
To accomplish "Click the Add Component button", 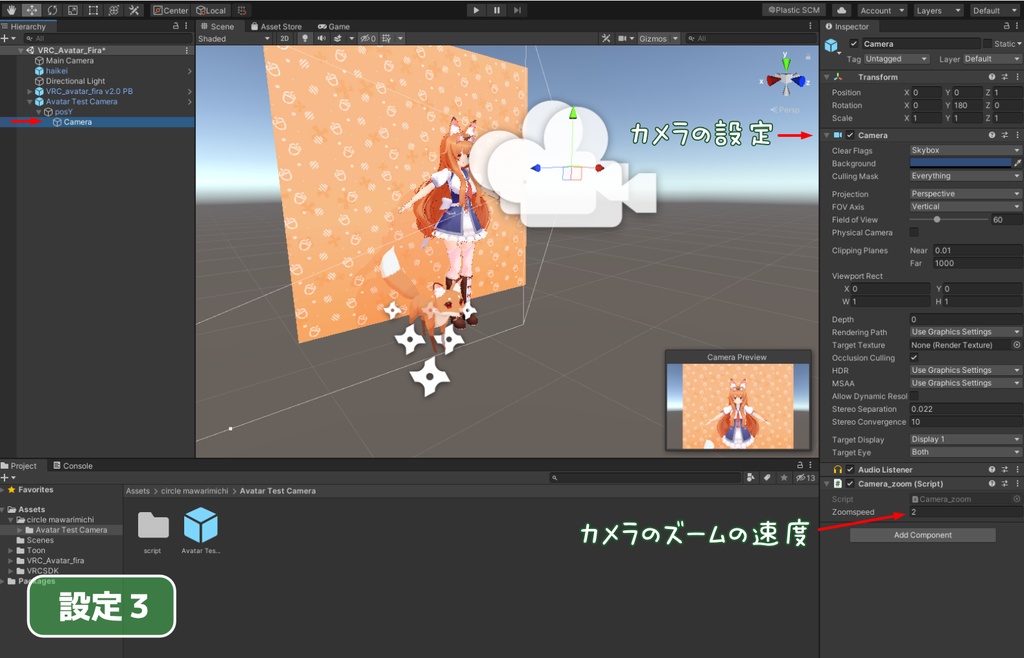I will [922, 534].
